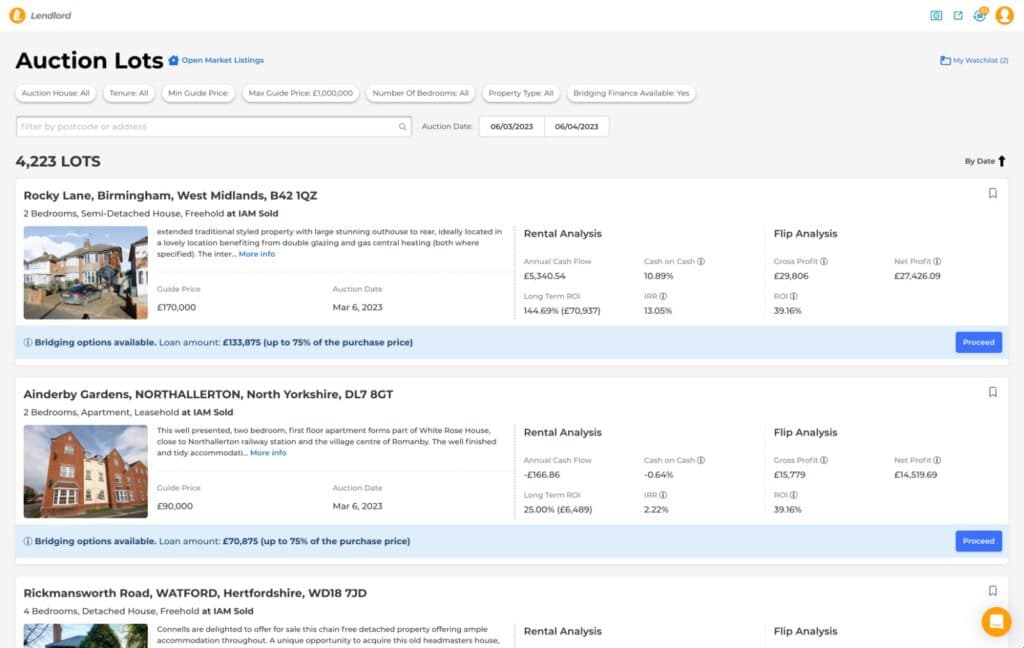Bookmark the Ainderby Gardens lot
This screenshot has height=648, width=1024.
click(993, 392)
